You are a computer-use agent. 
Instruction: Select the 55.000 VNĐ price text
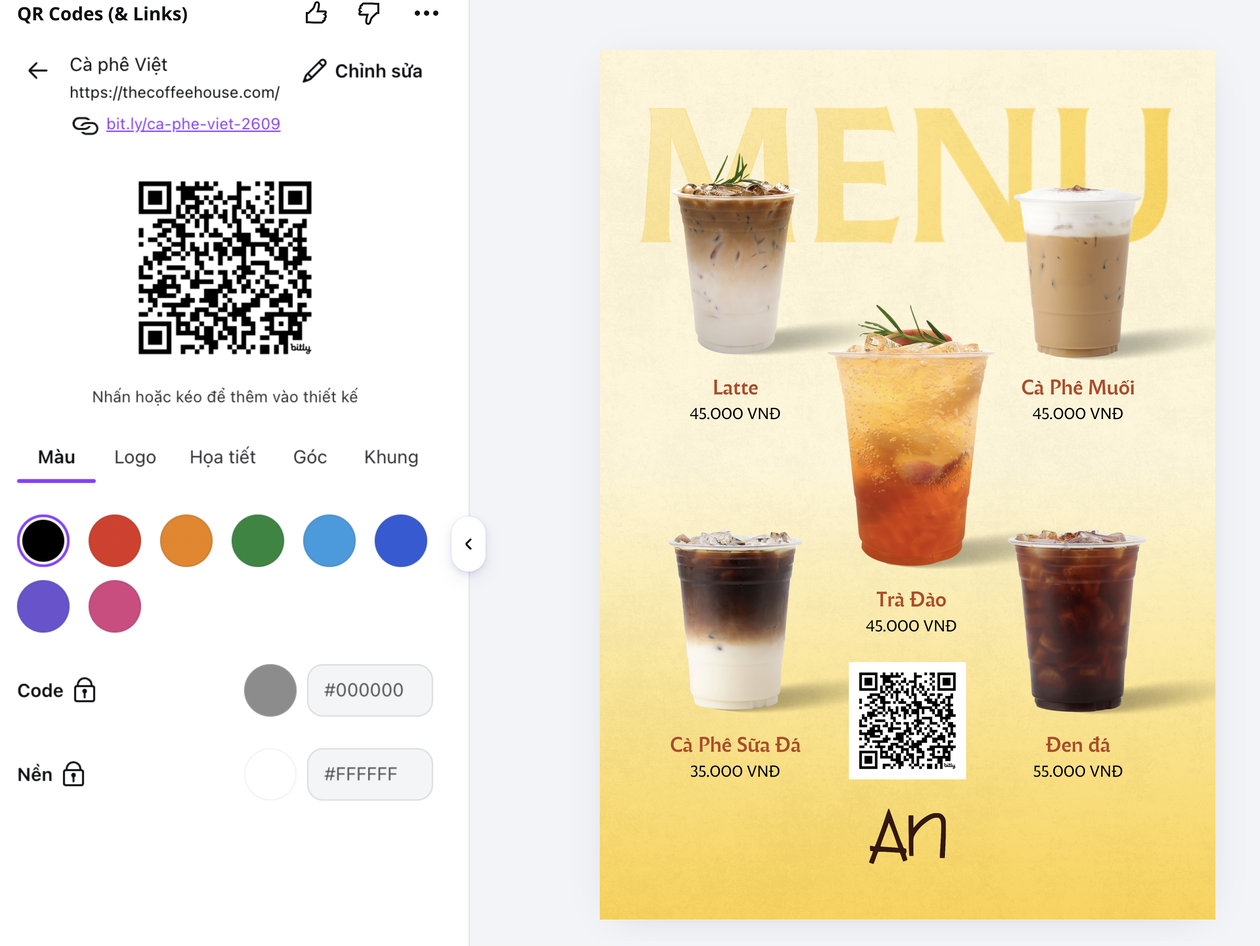[x=1078, y=771]
